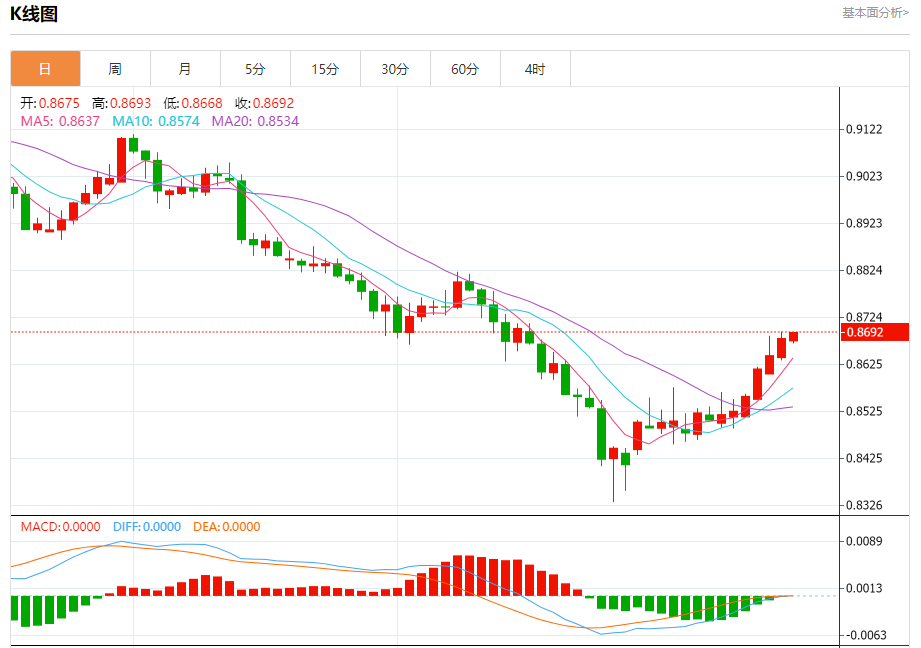
Task: Open the 30分 interval tab
Action: [x=395, y=69]
